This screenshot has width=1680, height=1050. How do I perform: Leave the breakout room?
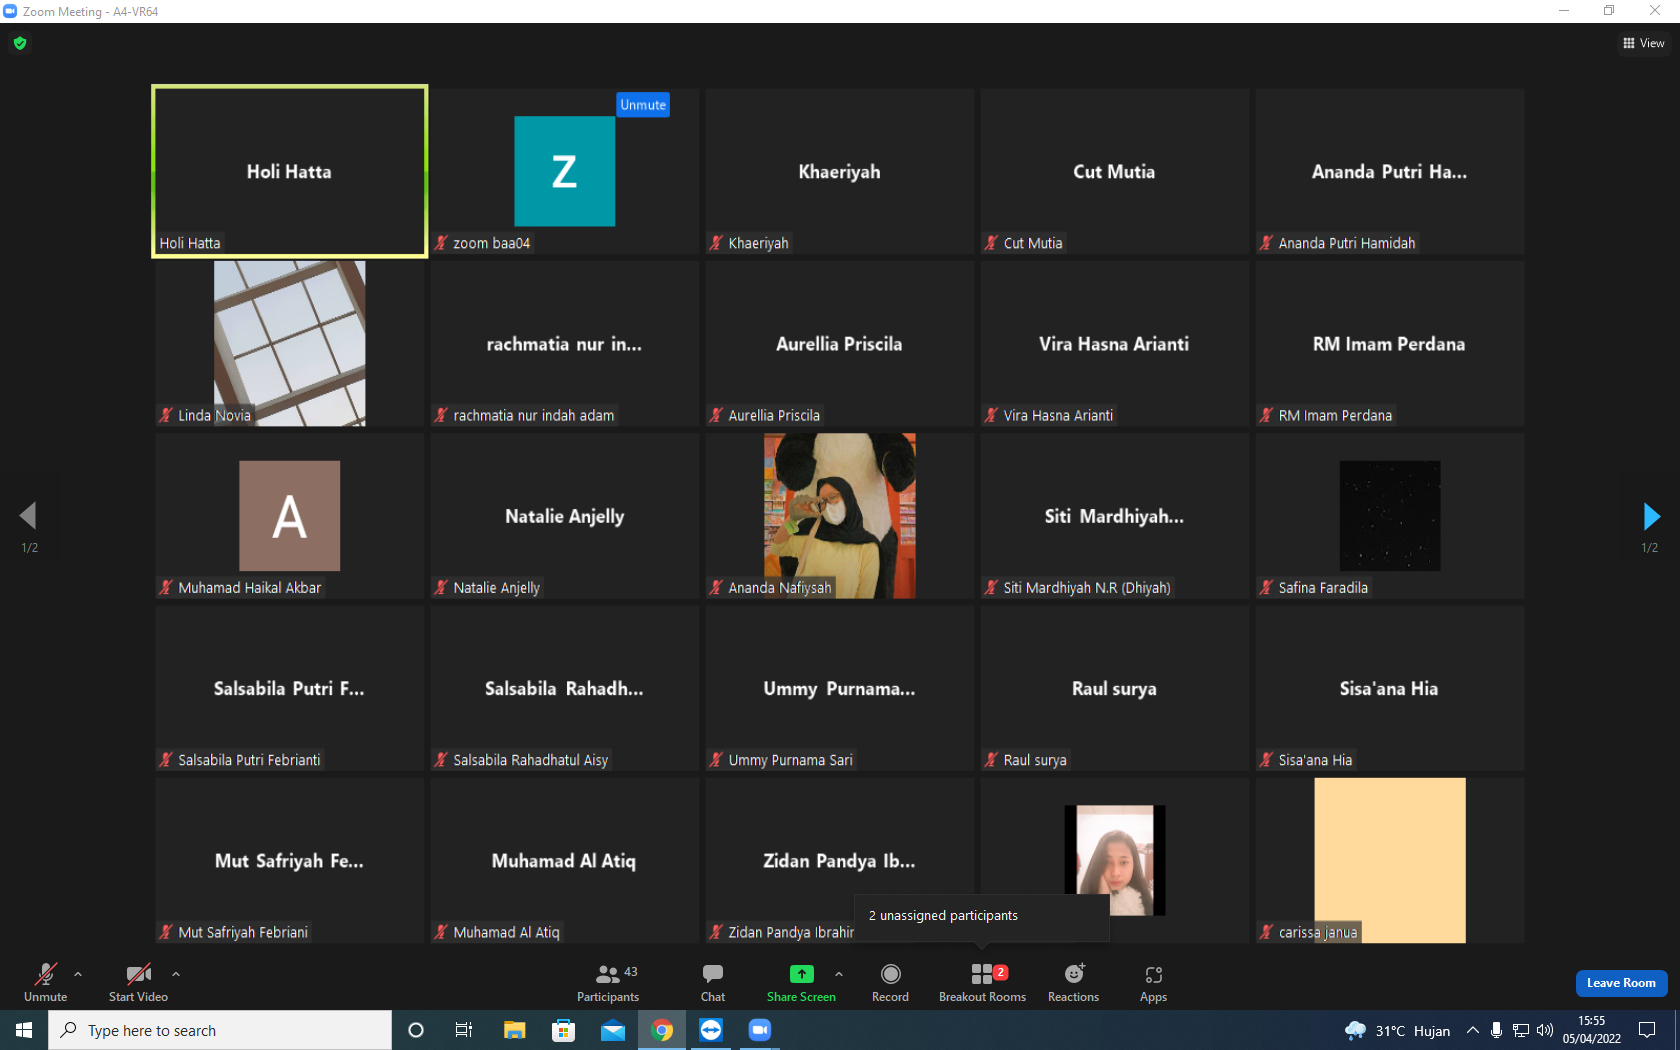[1621, 983]
